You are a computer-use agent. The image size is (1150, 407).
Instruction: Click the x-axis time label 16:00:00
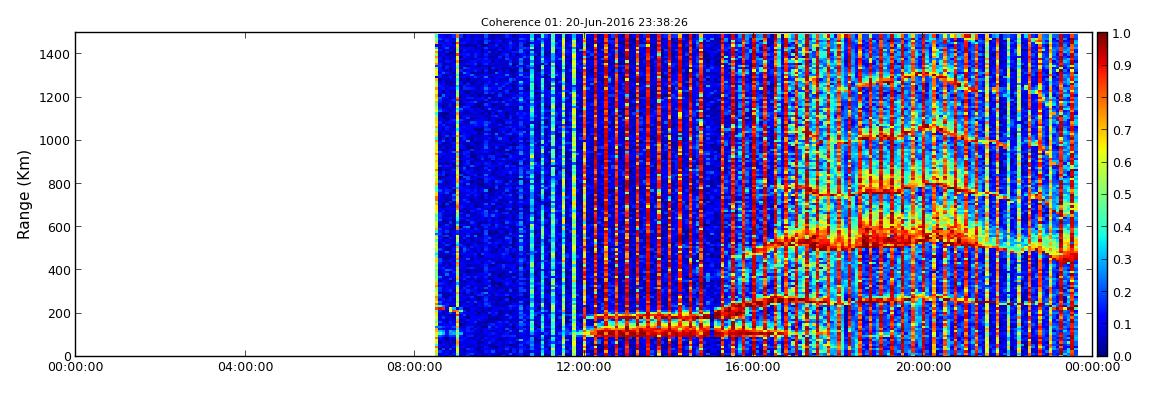[x=753, y=367]
